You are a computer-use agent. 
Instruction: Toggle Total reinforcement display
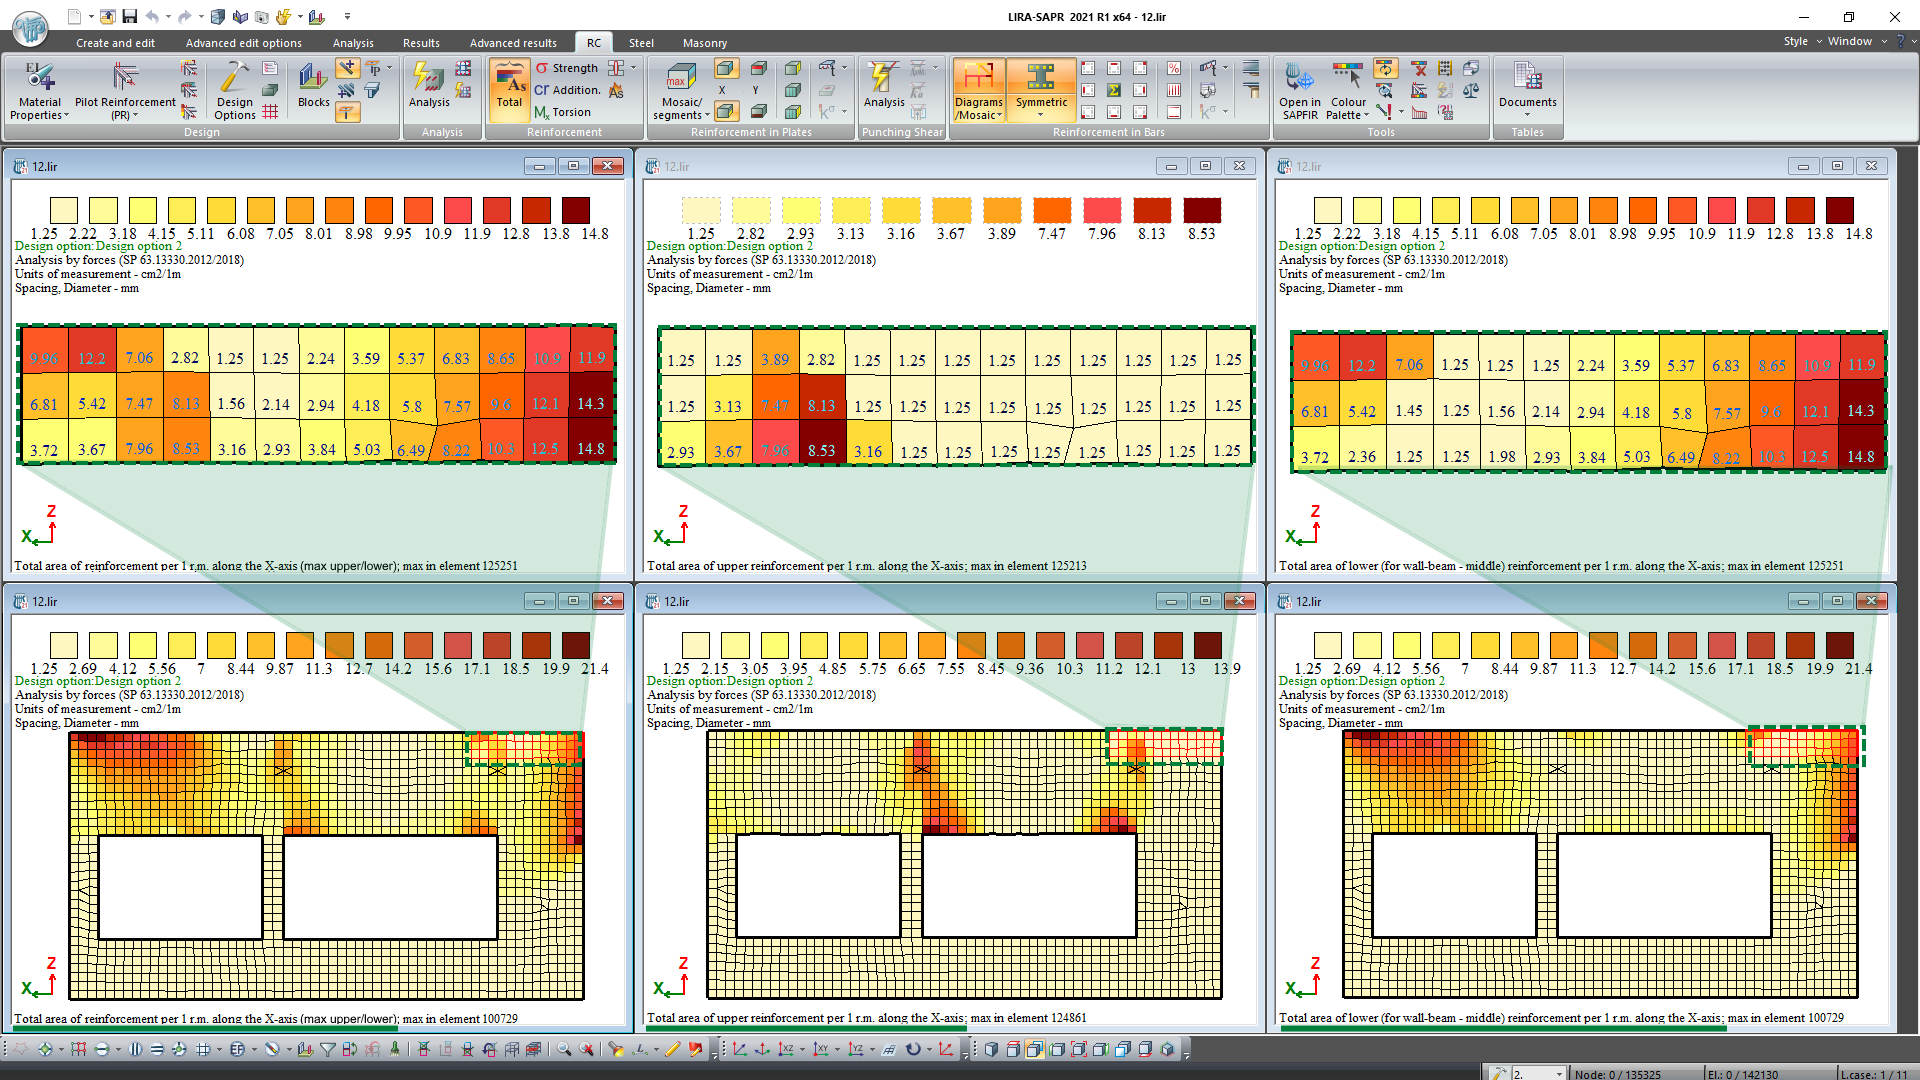pyautogui.click(x=509, y=85)
